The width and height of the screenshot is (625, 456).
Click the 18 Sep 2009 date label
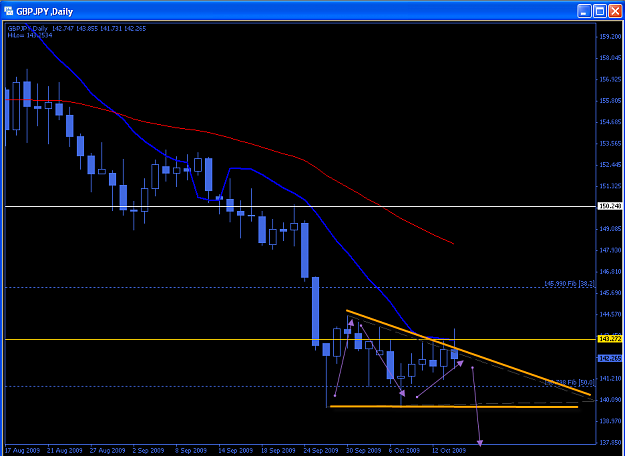(279, 451)
